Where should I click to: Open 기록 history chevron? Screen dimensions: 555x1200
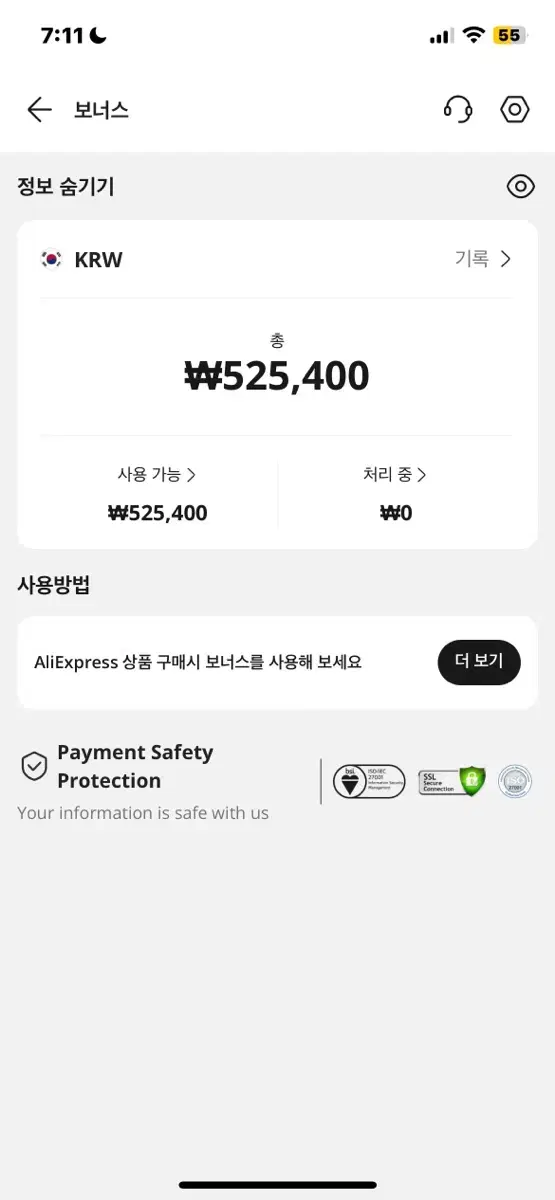tap(483, 259)
